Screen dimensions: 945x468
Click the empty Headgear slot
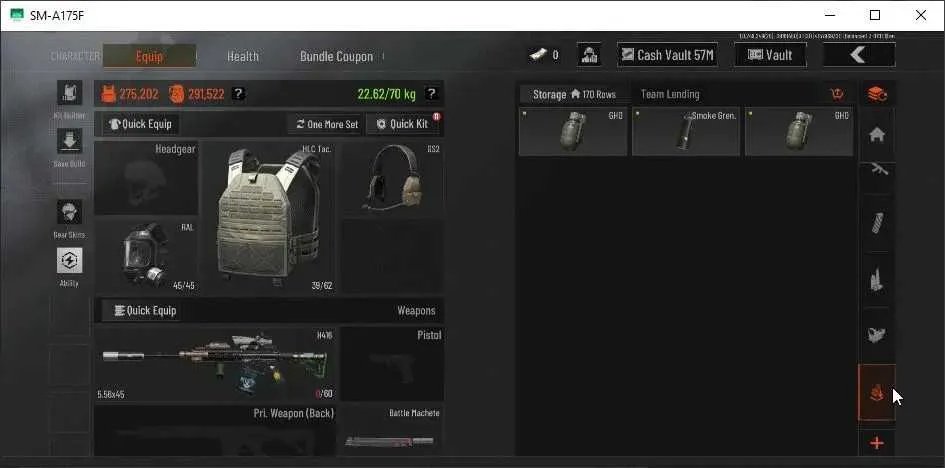coord(146,178)
